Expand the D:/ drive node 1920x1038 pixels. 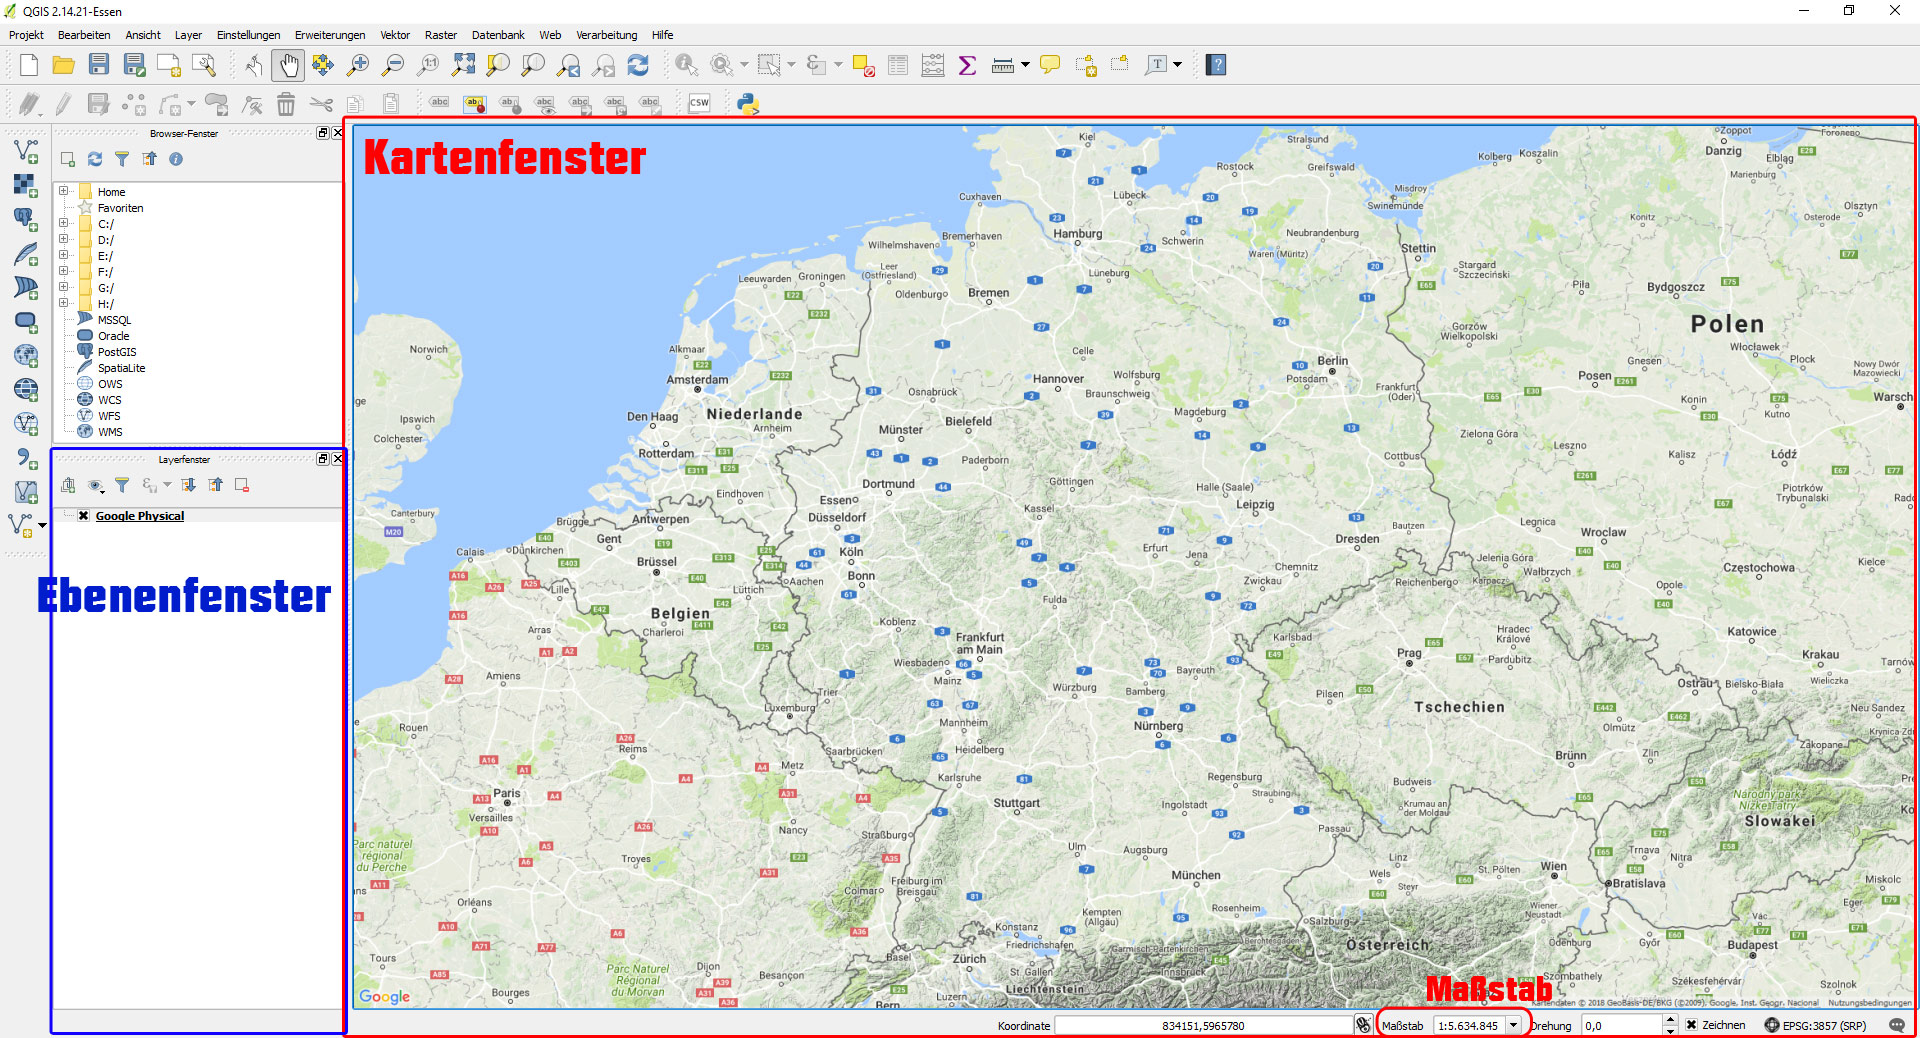(63, 239)
